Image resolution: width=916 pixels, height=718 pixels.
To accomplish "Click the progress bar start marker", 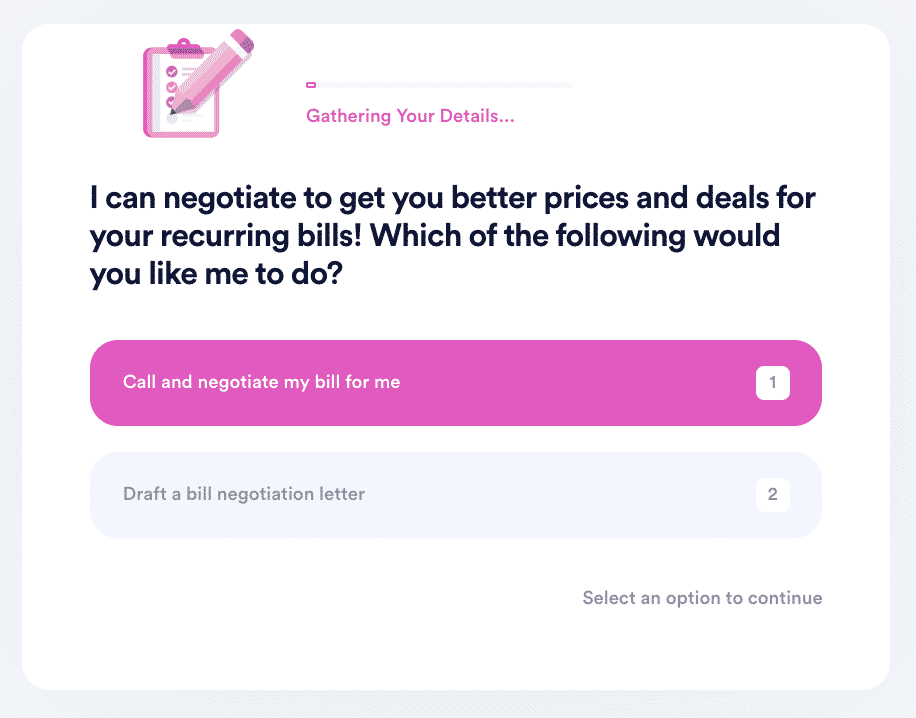I will [311, 85].
